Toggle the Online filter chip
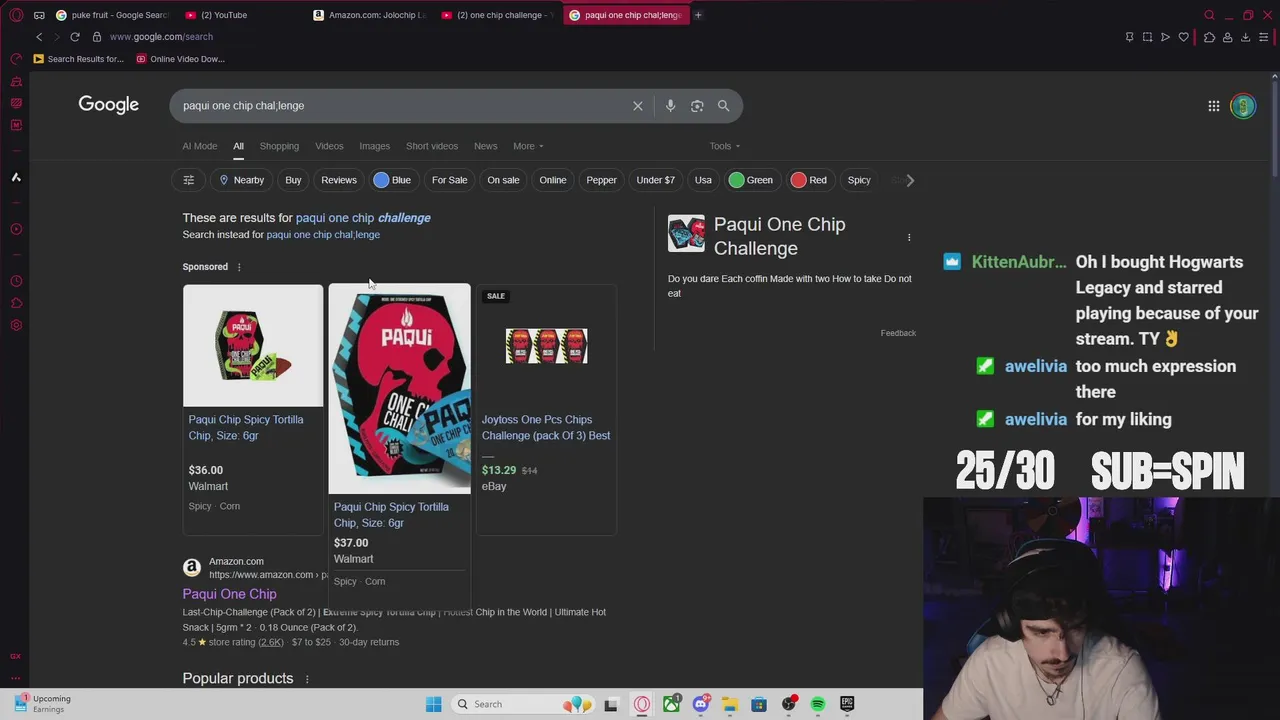 coord(553,180)
